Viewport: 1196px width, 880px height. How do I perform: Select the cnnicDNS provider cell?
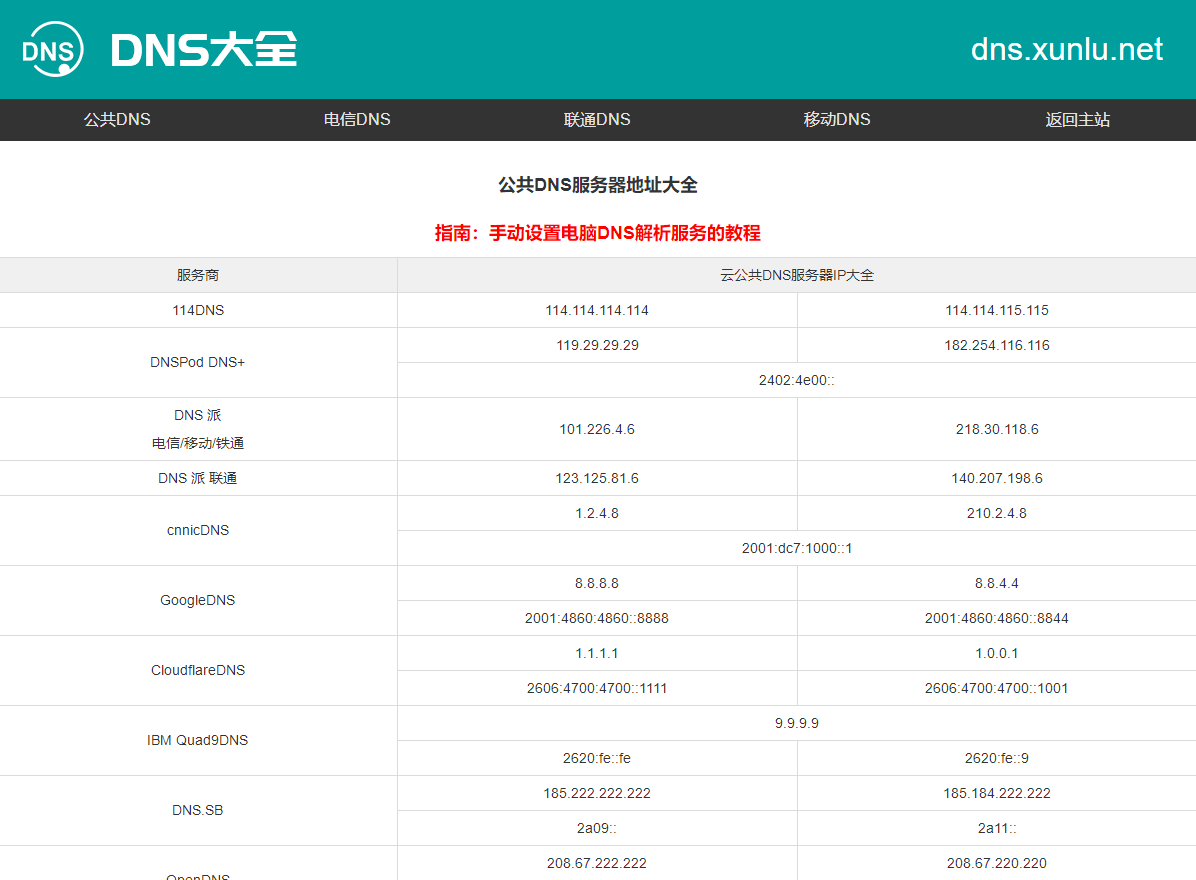198,530
